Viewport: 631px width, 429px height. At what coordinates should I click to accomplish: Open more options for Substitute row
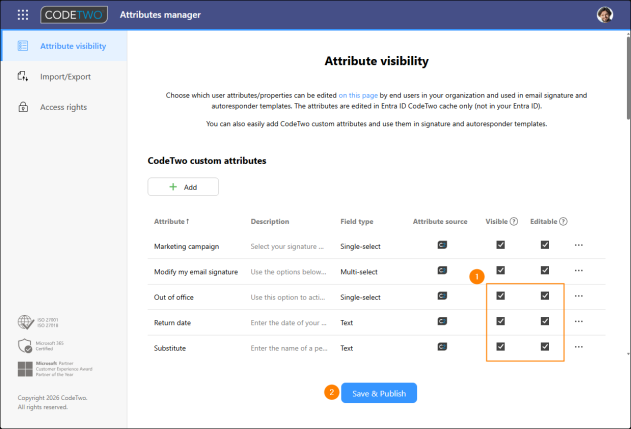tap(579, 346)
